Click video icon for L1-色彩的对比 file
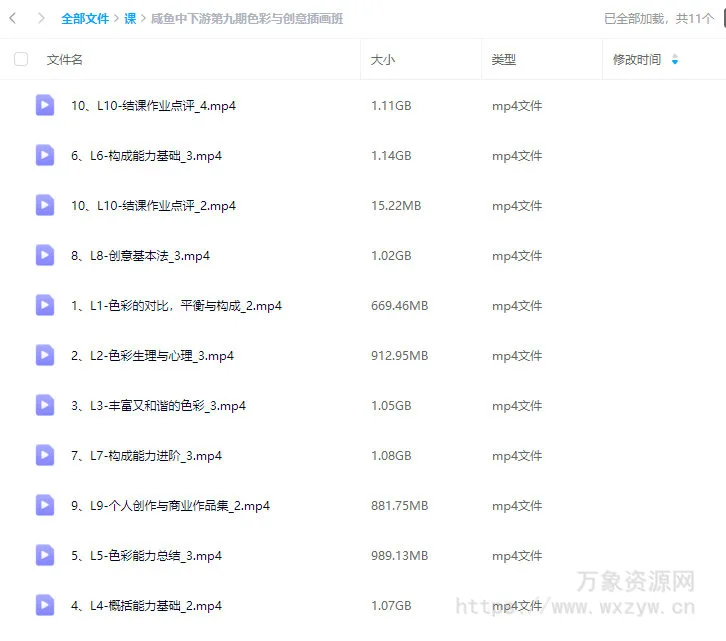The width and height of the screenshot is (726, 641). pyautogui.click(x=45, y=305)
